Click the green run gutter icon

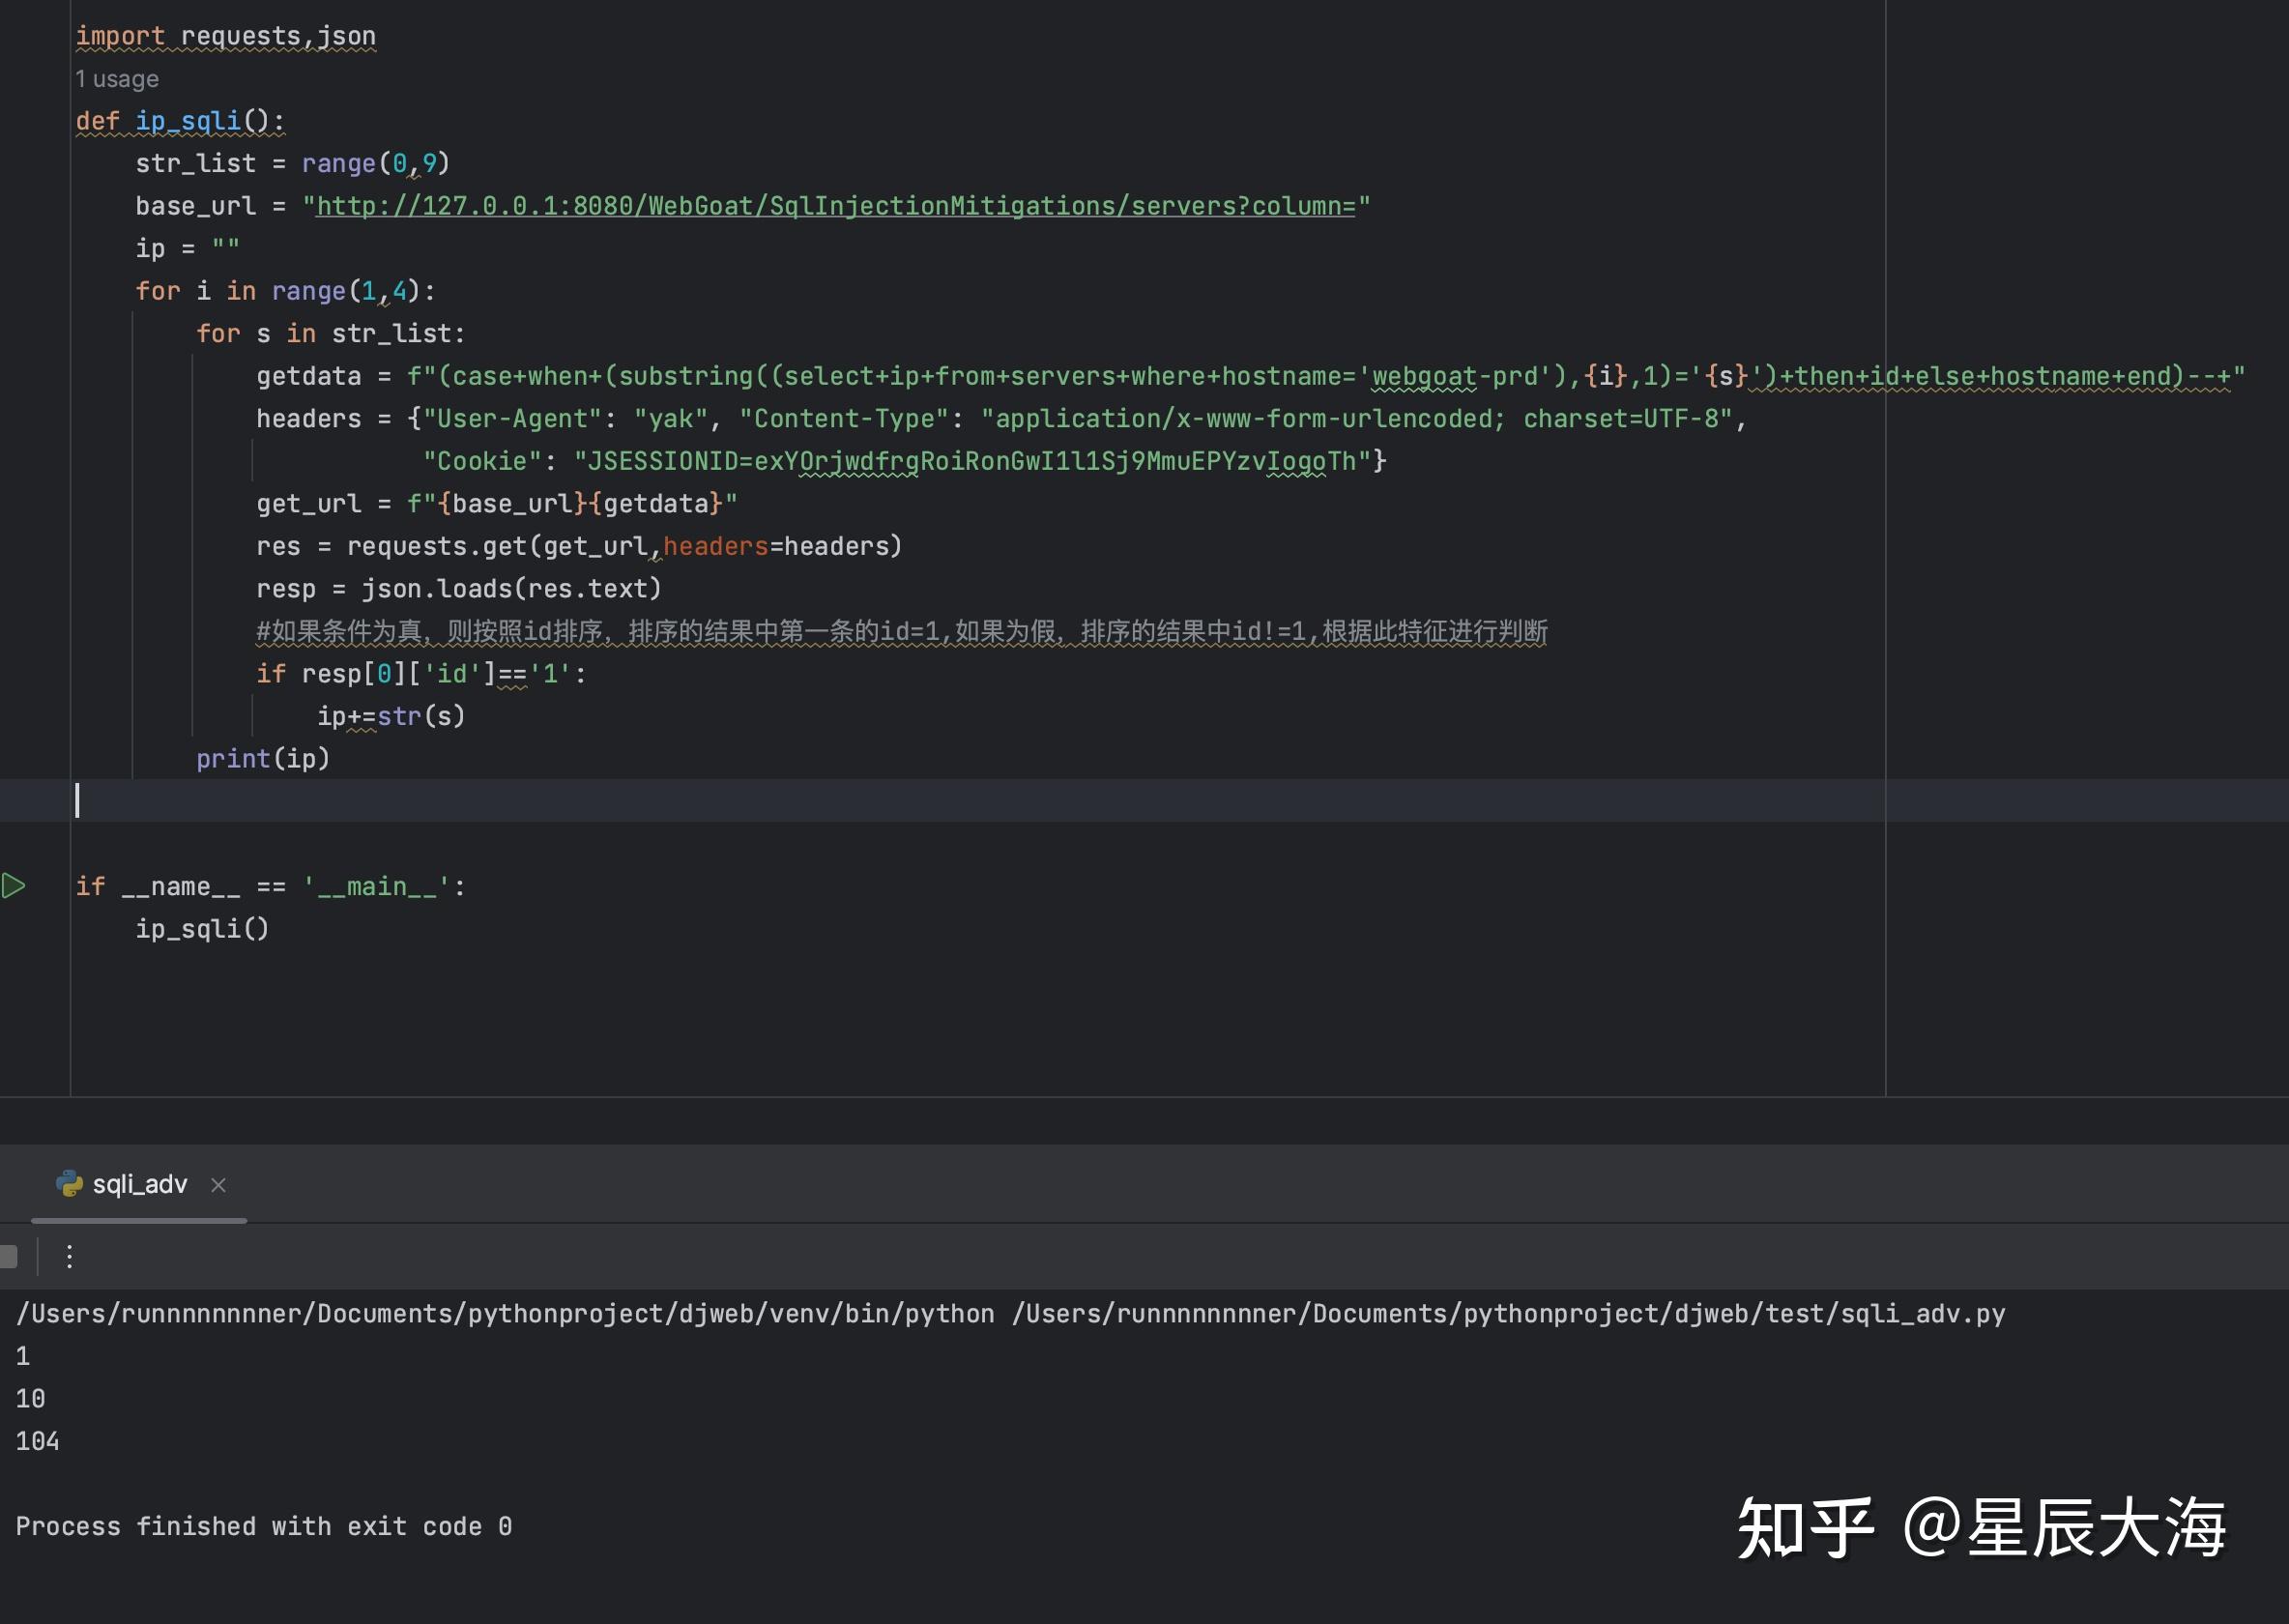coord(14,884)
